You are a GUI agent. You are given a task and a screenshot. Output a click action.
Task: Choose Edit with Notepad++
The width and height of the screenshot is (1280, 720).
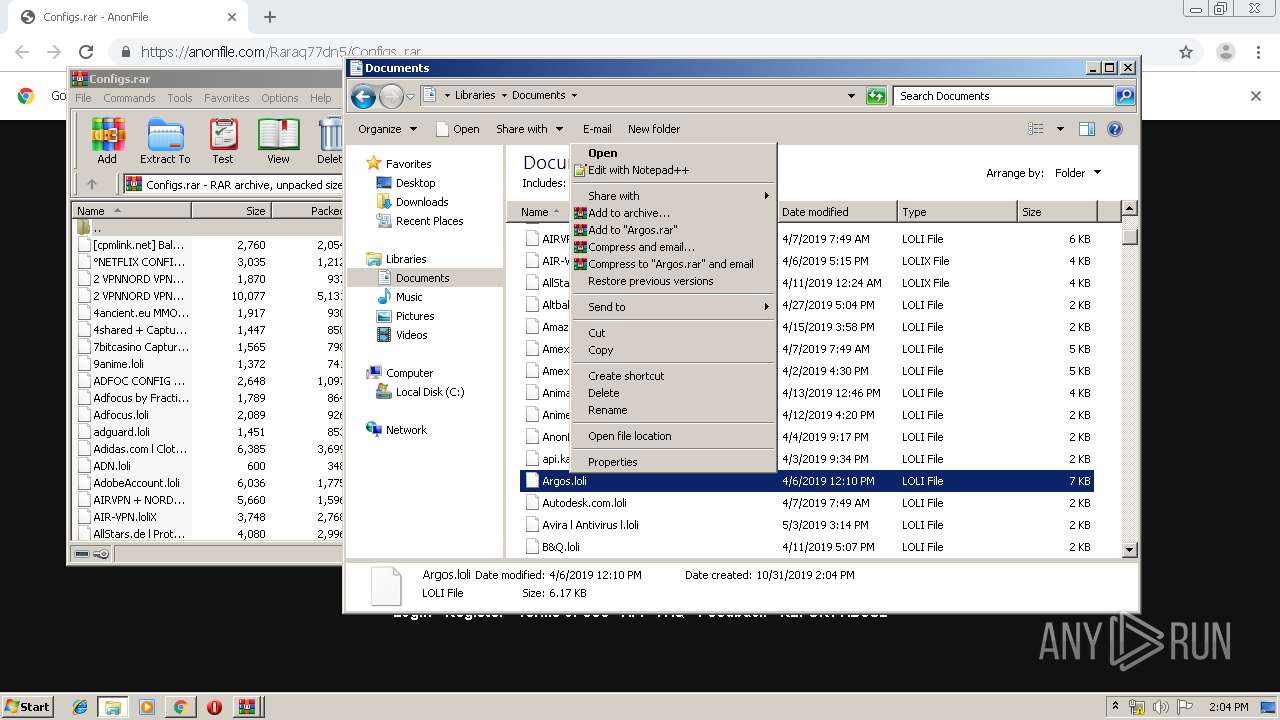(673, 170)
